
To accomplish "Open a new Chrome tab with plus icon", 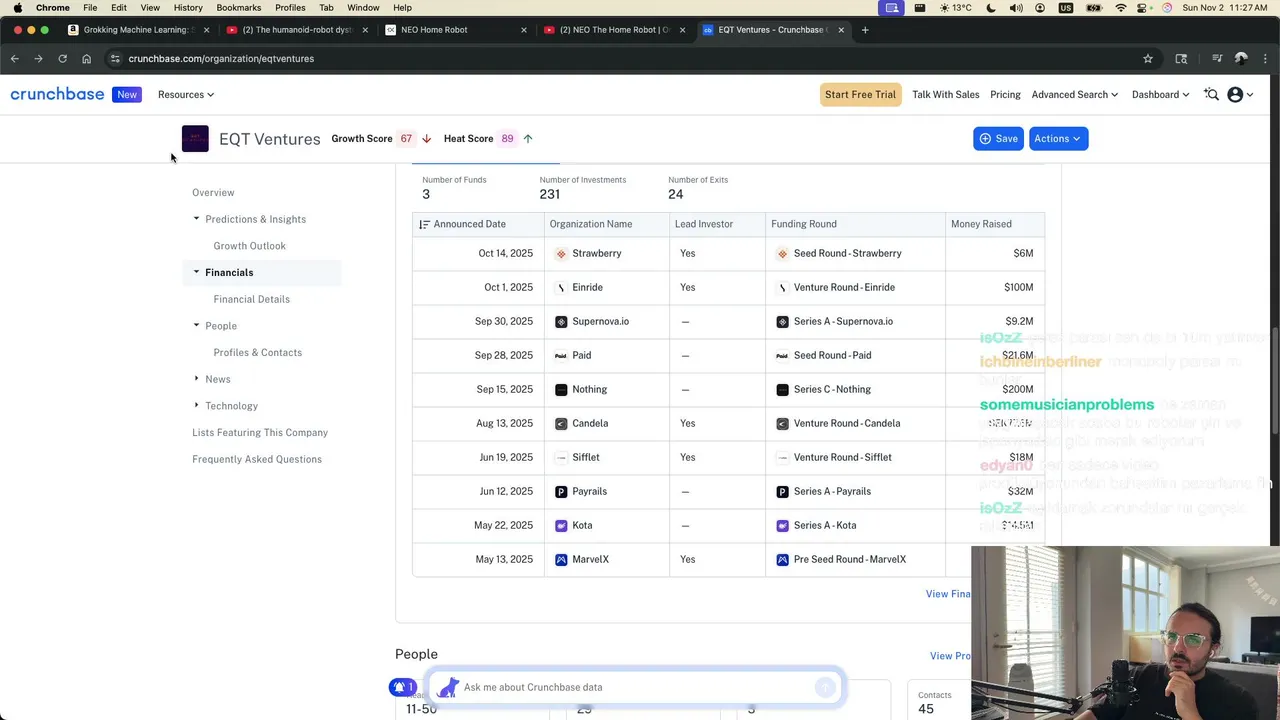I will pyautogui.click(x=865, y=30).
